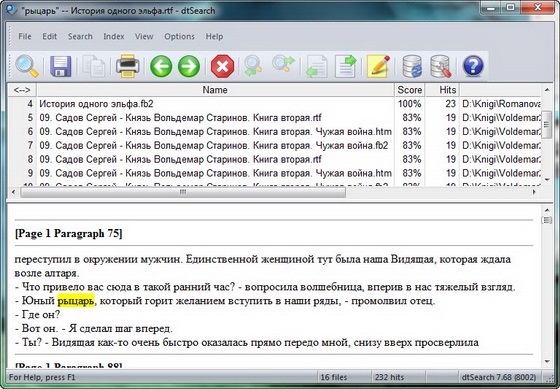Open the Options menu
This screenshot has height=389, width=560.
pos(179,36)
